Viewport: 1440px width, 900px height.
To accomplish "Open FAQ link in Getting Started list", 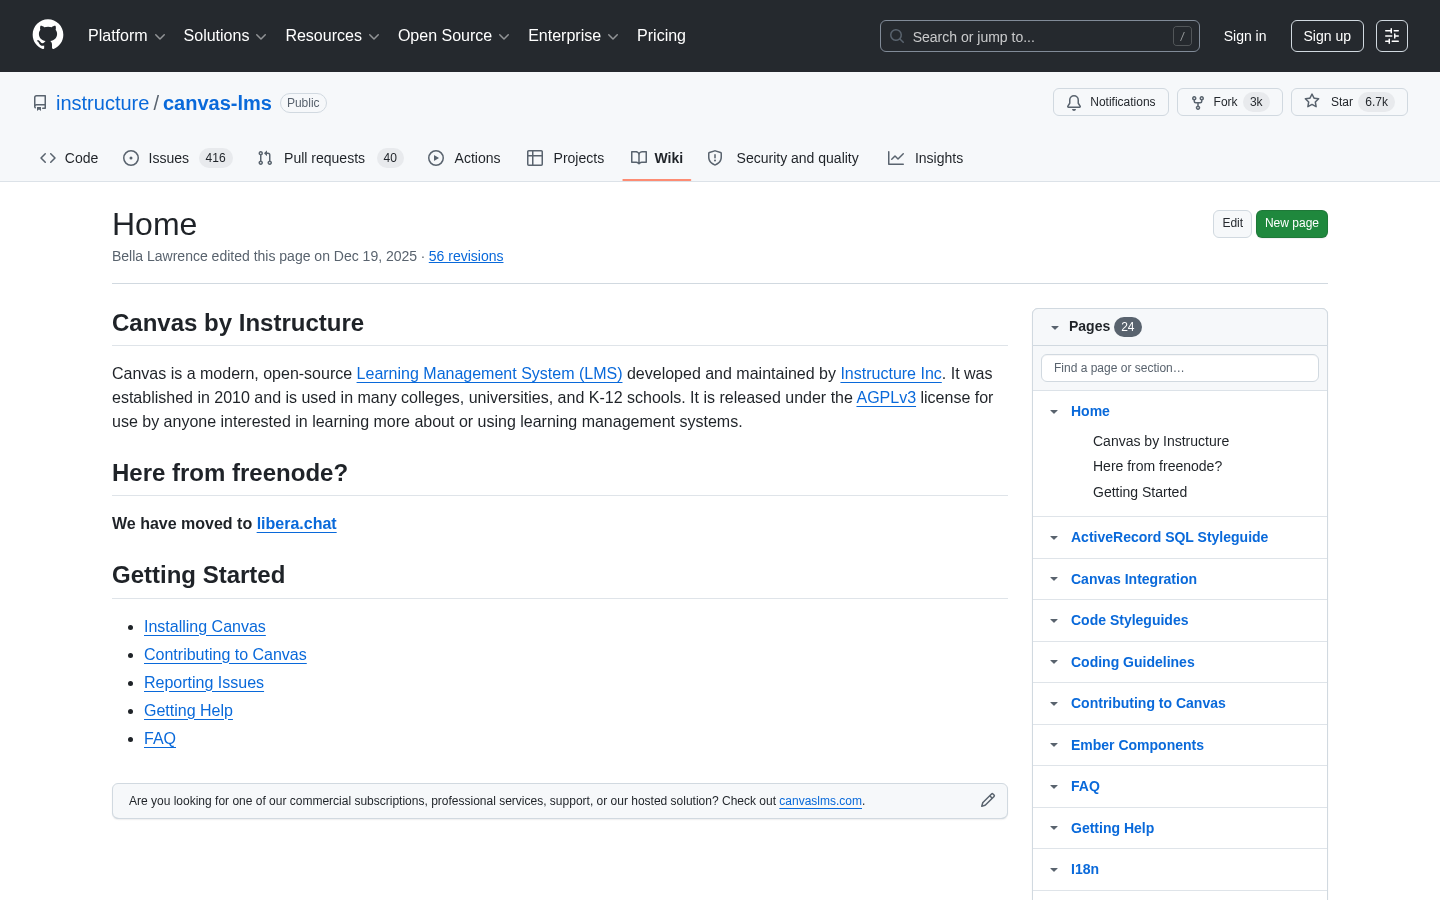I will pyautogui.click(x=160, y=738).
